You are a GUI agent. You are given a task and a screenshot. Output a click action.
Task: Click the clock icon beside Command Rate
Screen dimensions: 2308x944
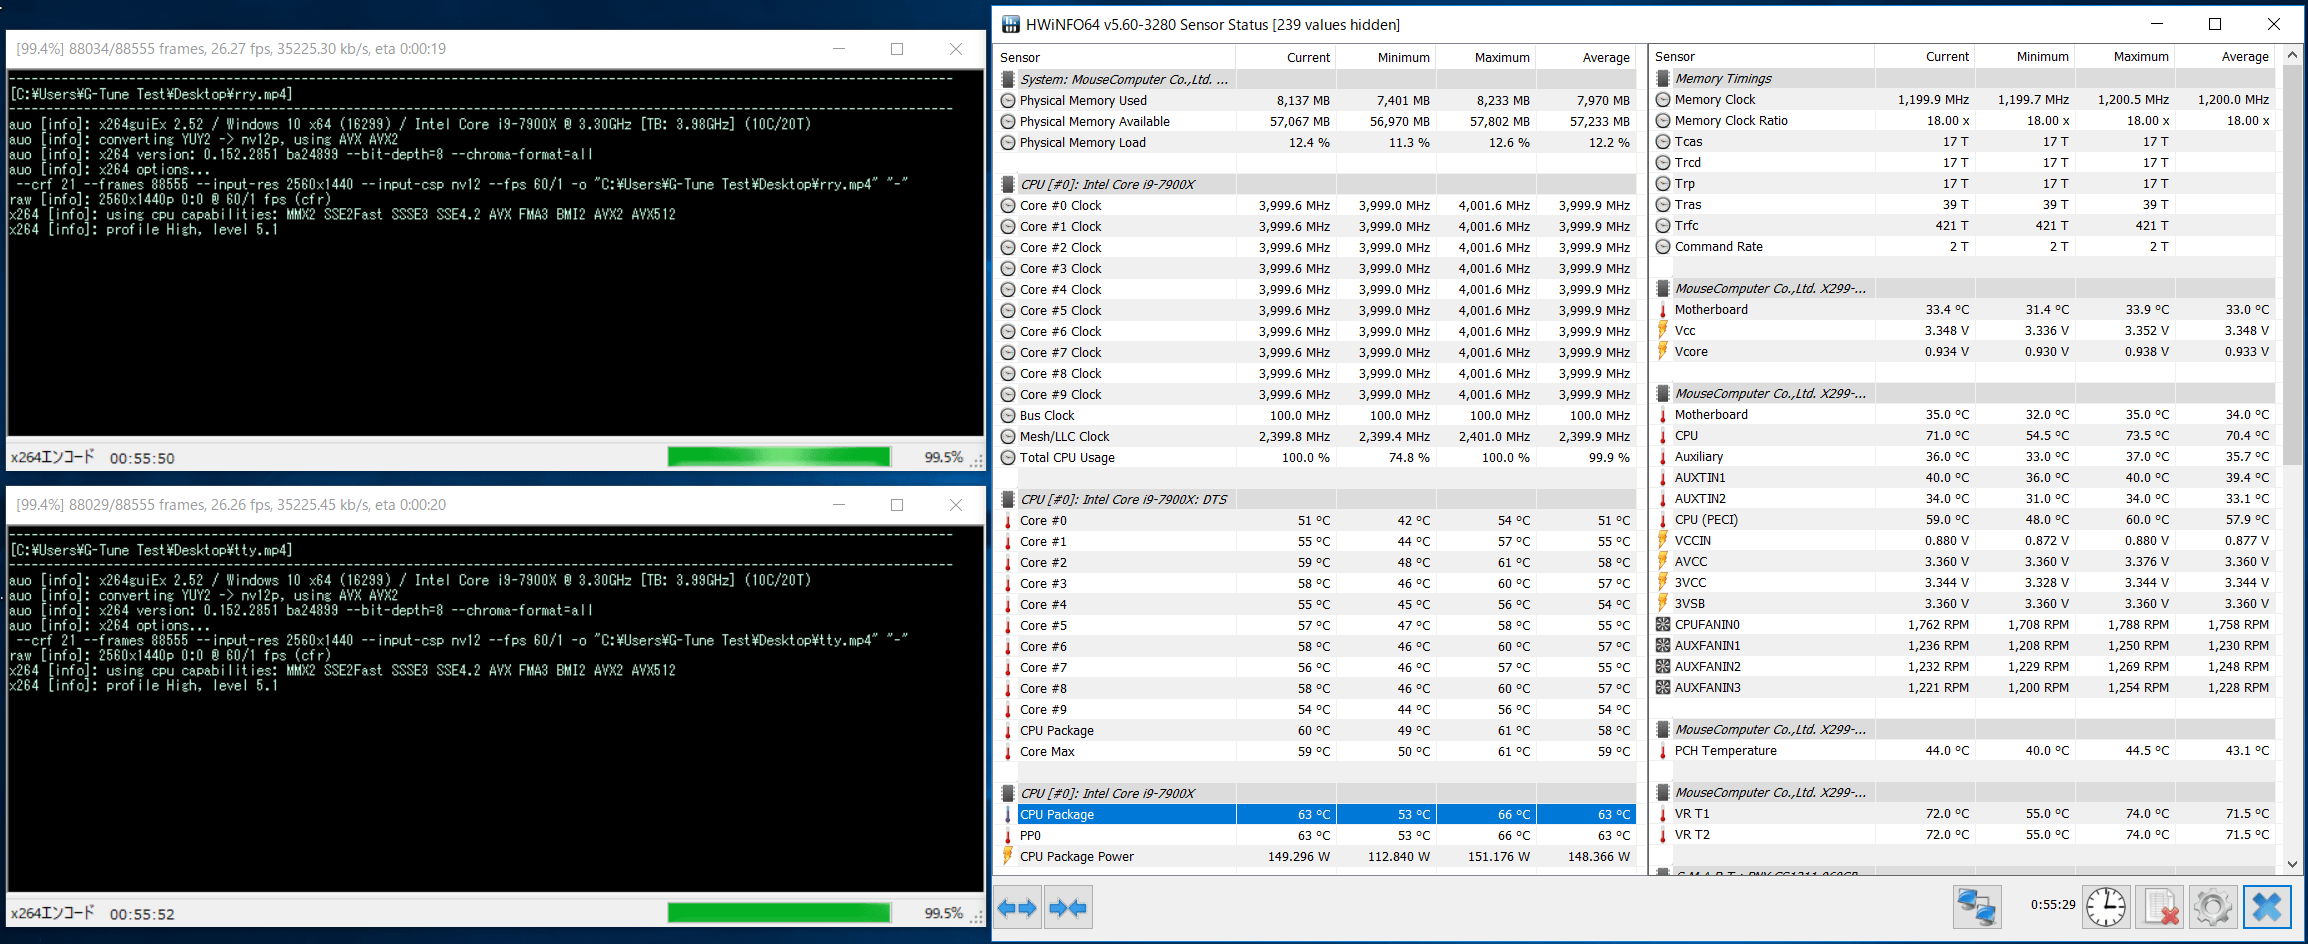coord(1663,247)
